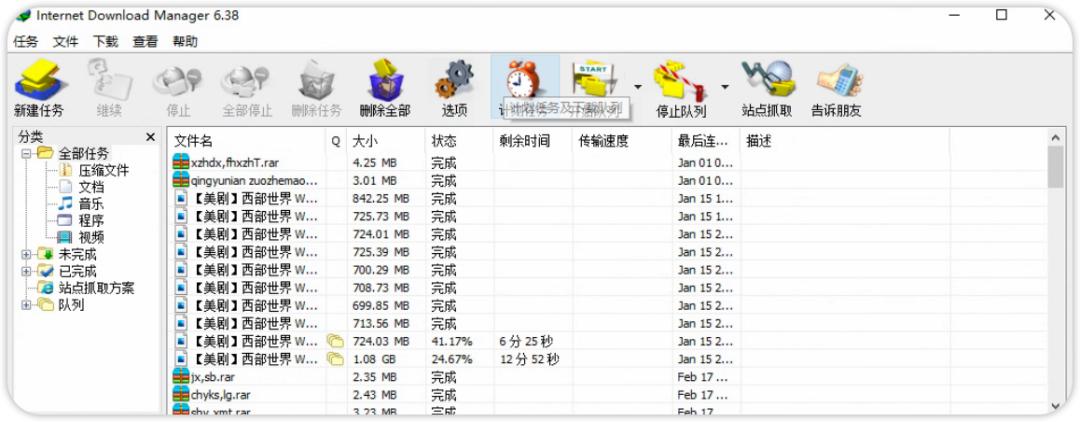
Task: Click the queue icon in the 1.08 GB row
Action: (x=335, y=359)
